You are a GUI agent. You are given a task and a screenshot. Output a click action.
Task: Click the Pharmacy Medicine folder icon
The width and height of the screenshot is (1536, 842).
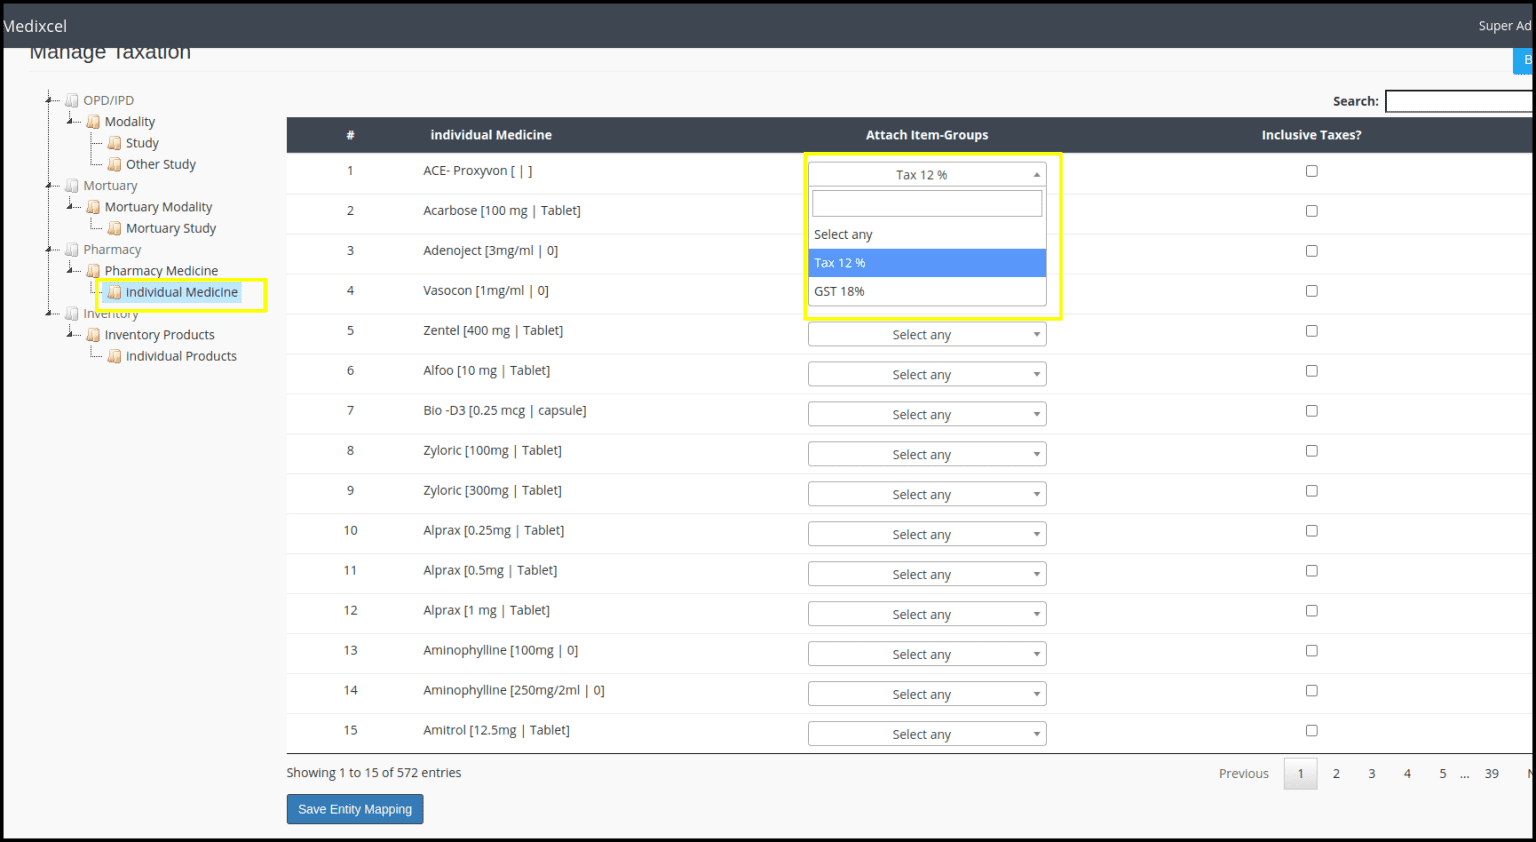click(x=93, y=270)
